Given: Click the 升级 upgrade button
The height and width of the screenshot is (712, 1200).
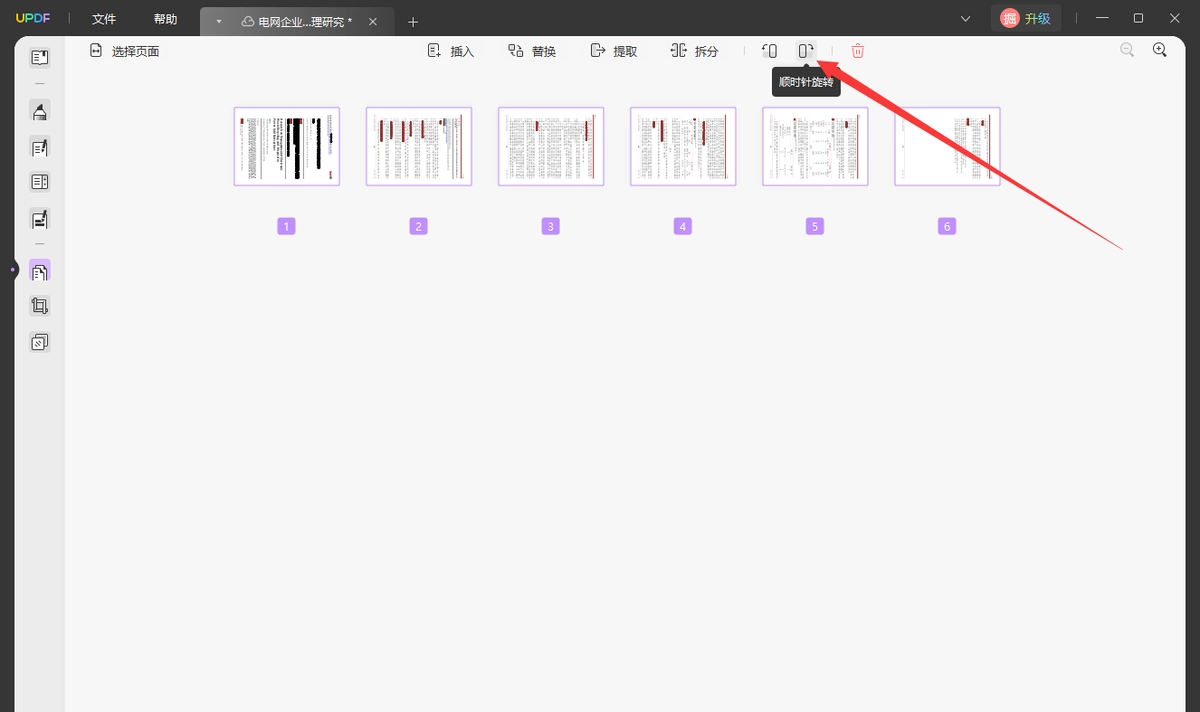Looking at the screenshot, I should tap(1025, 18).
